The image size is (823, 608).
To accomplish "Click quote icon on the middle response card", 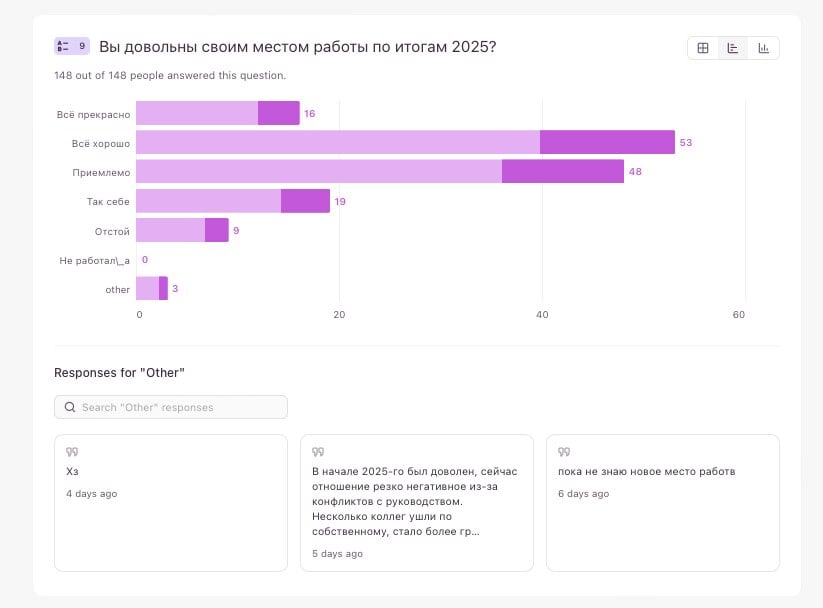I will [318, 452].
